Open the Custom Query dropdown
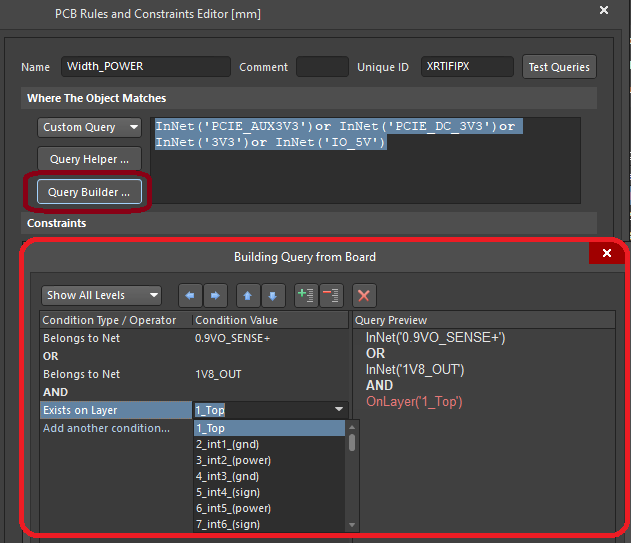 (89, 127)
